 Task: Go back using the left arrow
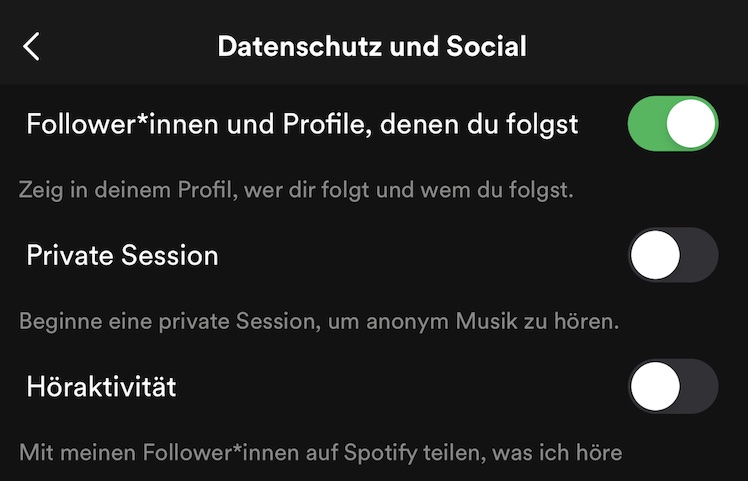32,46
